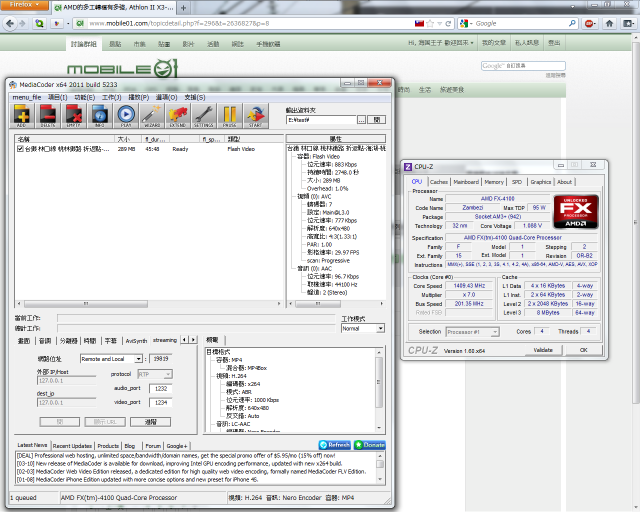Open the orange Firefox menu button
Viewport: 640px width, 512px height.
tap(24, 5)
